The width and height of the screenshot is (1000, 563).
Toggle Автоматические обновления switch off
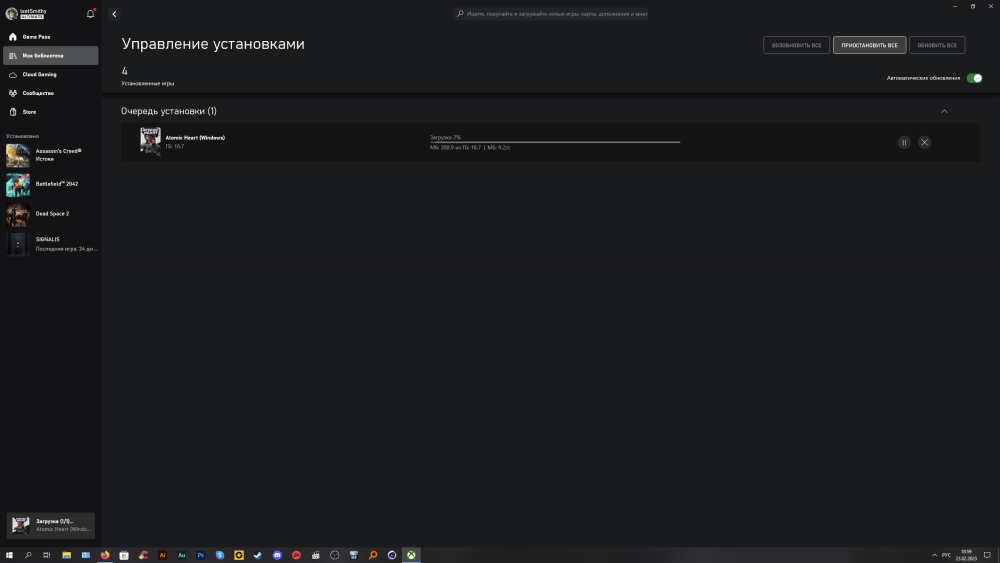[974, 78]
